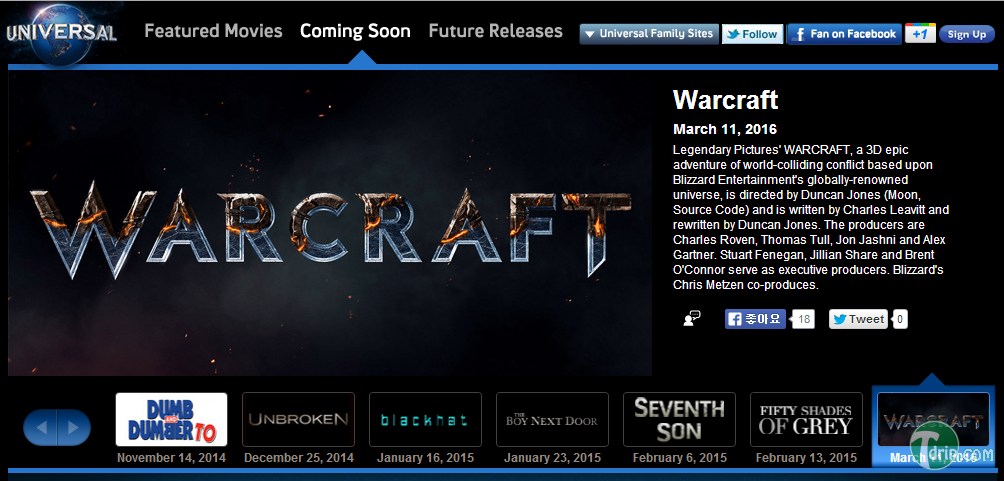The height and width of the screenshot is (481, 1004).
Task: Click the Sign Up button
Action: 966,35
